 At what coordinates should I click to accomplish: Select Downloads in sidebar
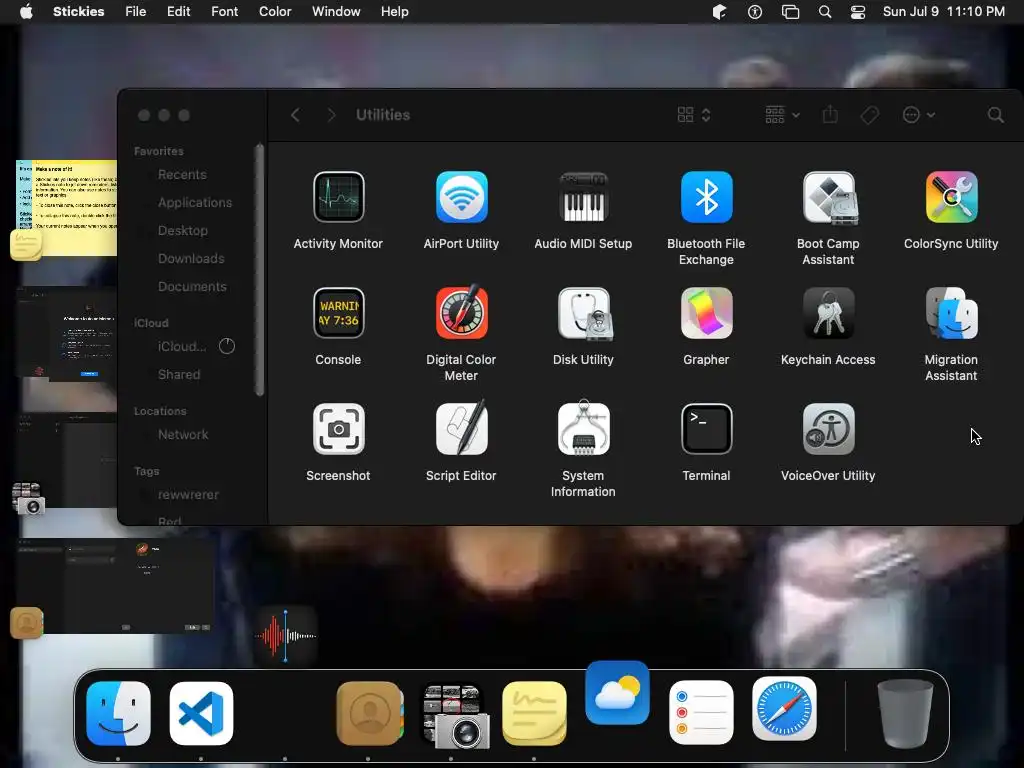[189, 259]
